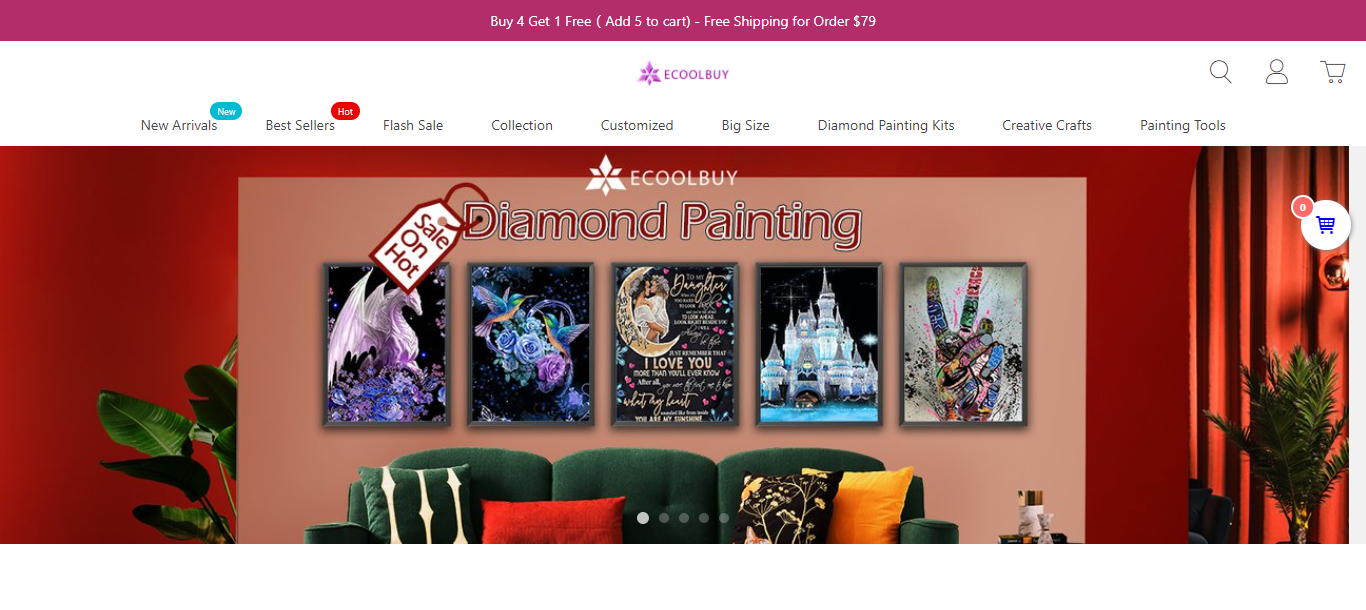Screen dimensions: 1366x610
Task: Click the ECOOLBUY logo on banner
Action: (662, 176)
